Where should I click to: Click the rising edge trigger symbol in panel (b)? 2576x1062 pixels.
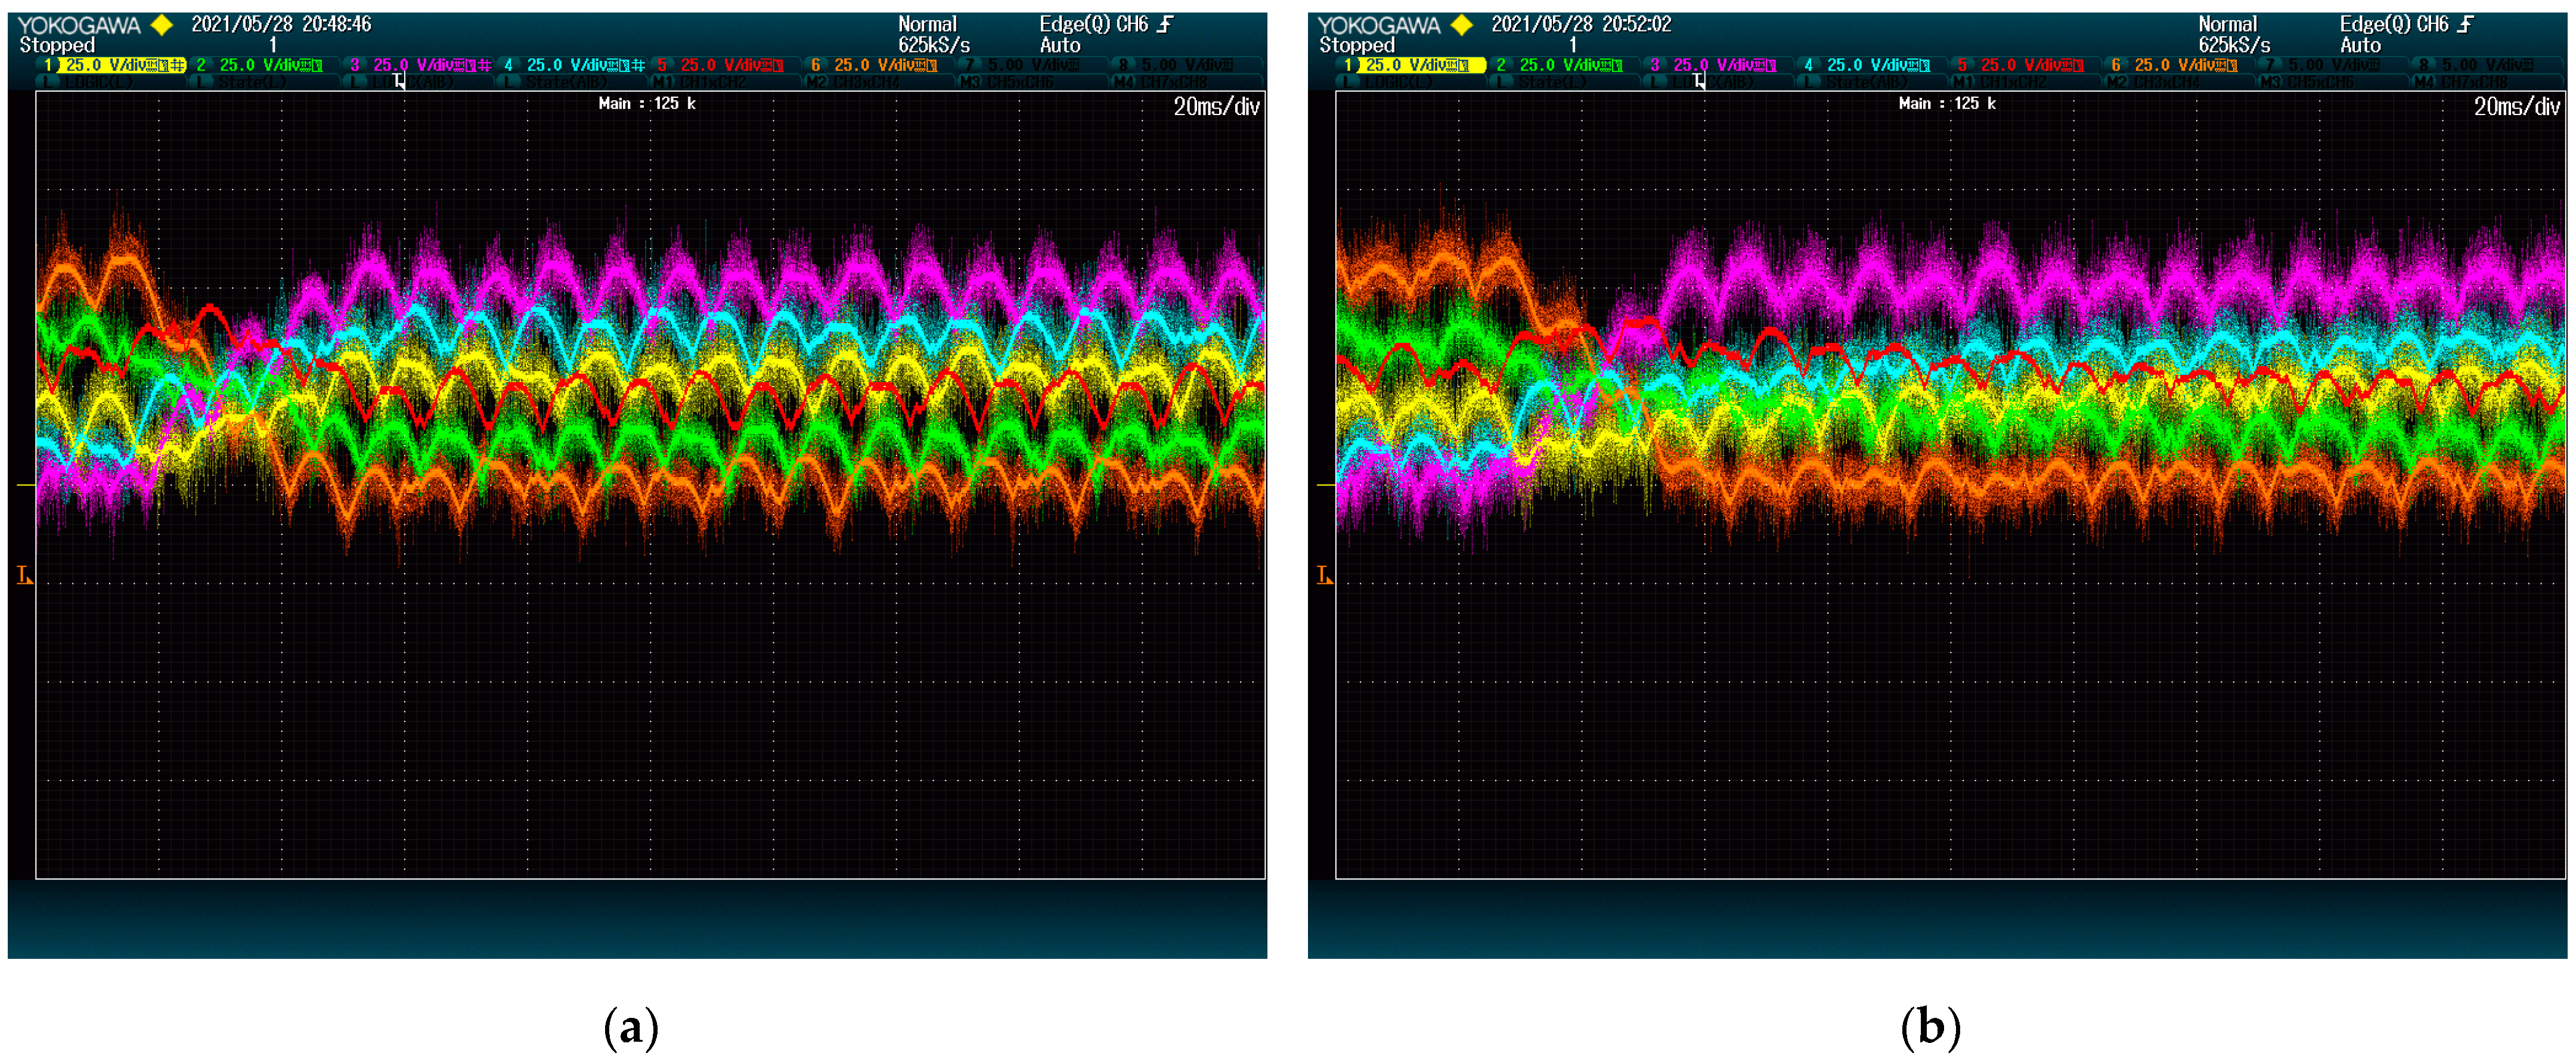coord(2465,24)
